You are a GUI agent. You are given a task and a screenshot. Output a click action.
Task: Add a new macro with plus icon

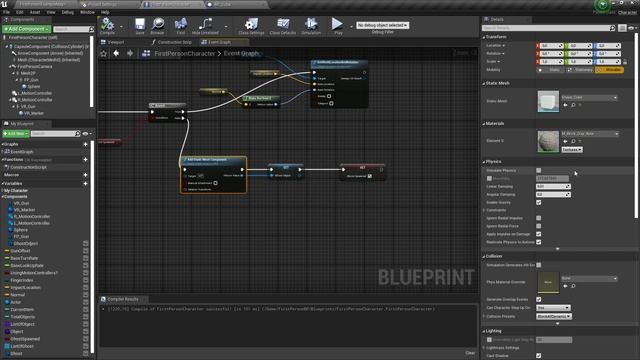tap(85, 175)
